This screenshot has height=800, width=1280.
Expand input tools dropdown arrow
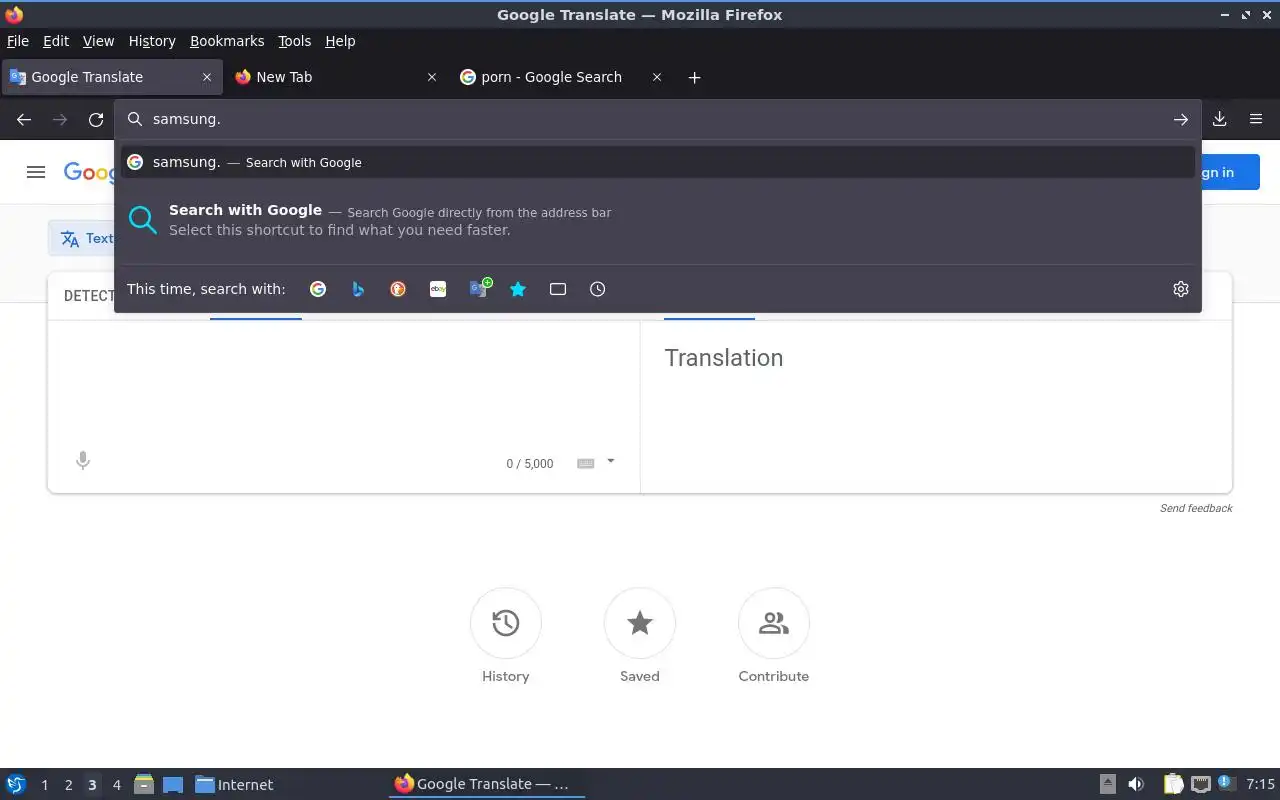[x=611, y=461]
